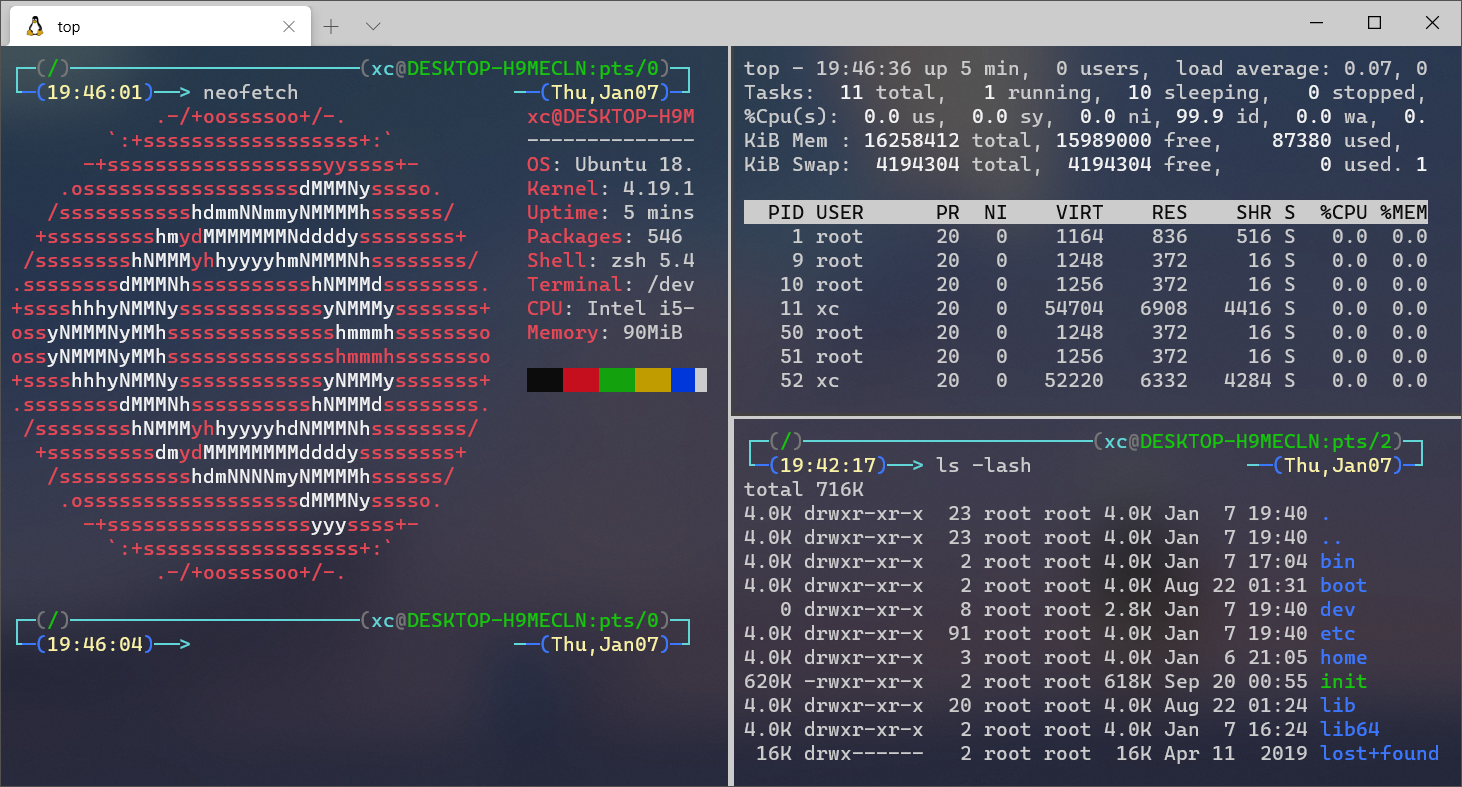Click the '19:46:01' timestamp in left pane
The height and width of the screenshot is (787, 1462).
pyautogui.click(x=95, y=93)
